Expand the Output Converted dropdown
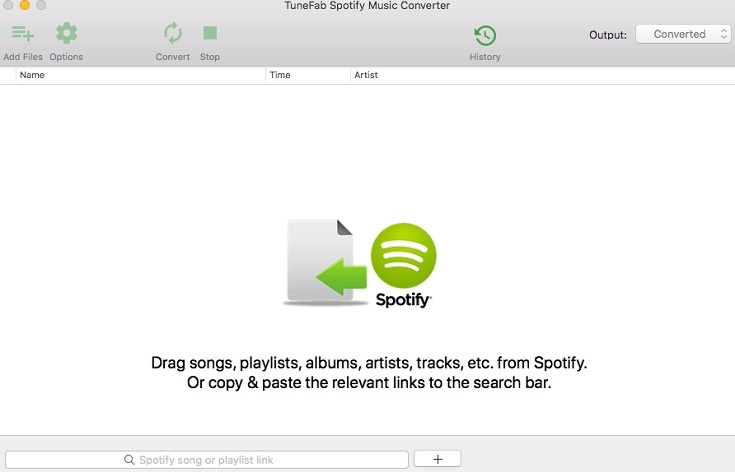The width and height of the screenshot is (735, 472). pyautogui.click(x=683, y=34)
